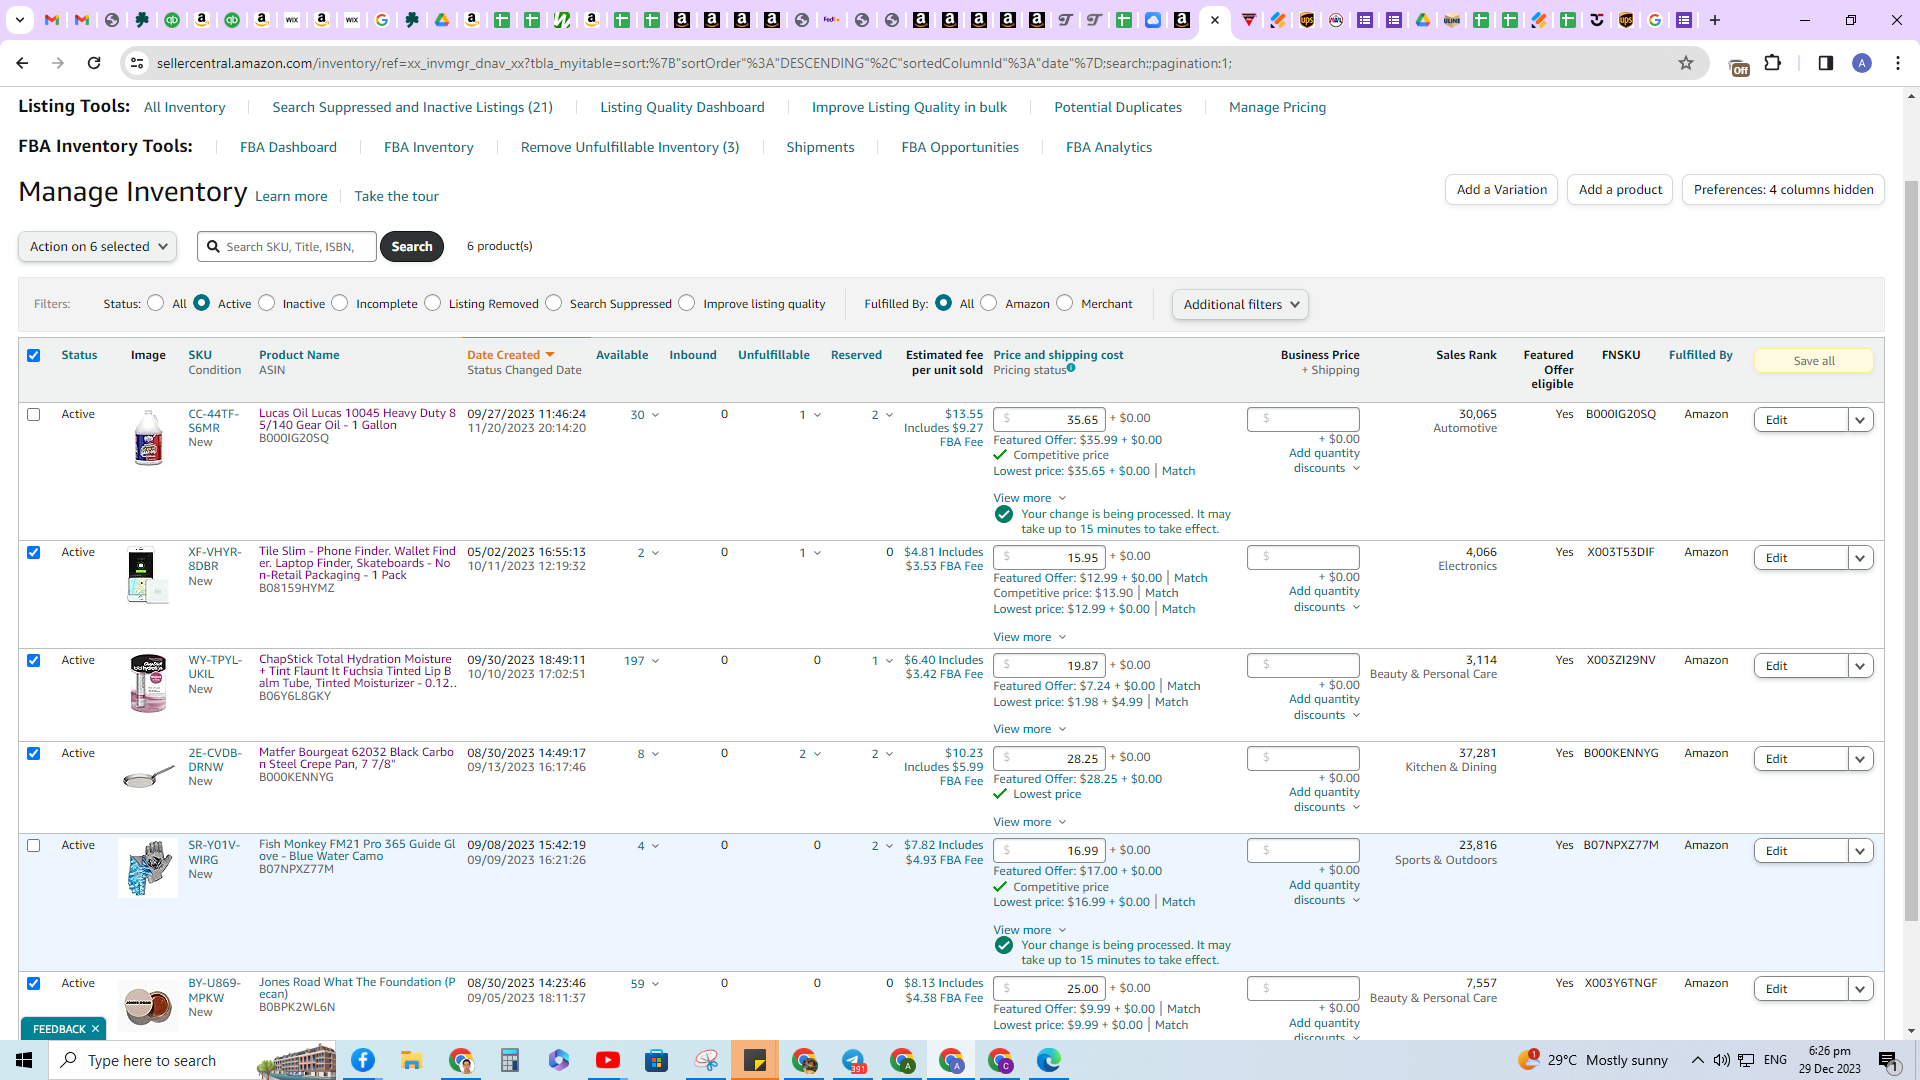Screen dimensions: 1920x1080
Task: Select the Inactive status filter
Action: pyautogui.click(x=267, y=303)
